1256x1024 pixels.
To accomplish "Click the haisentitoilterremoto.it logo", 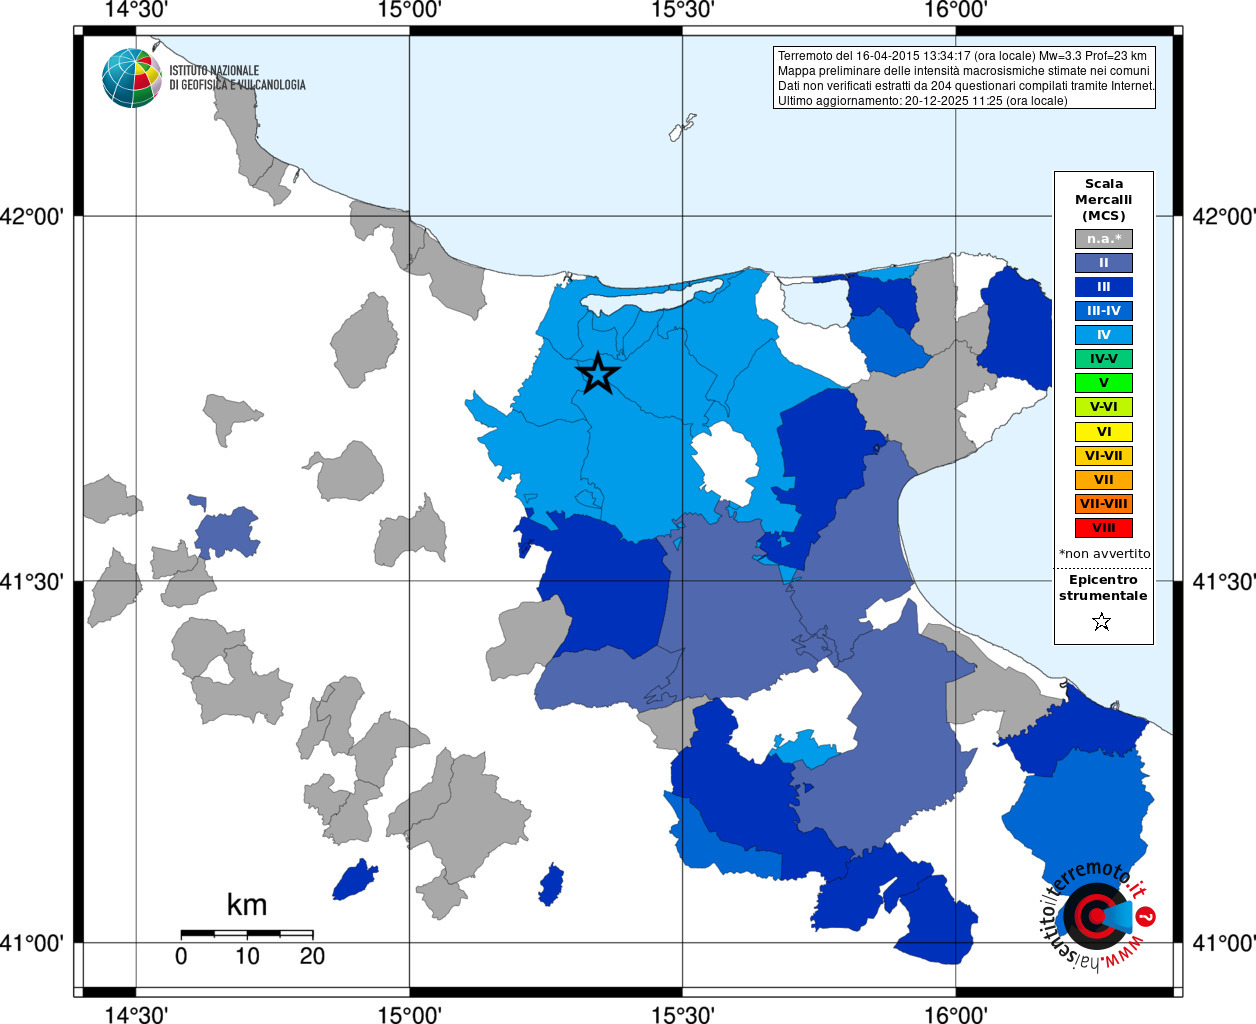I will 1099,916.
